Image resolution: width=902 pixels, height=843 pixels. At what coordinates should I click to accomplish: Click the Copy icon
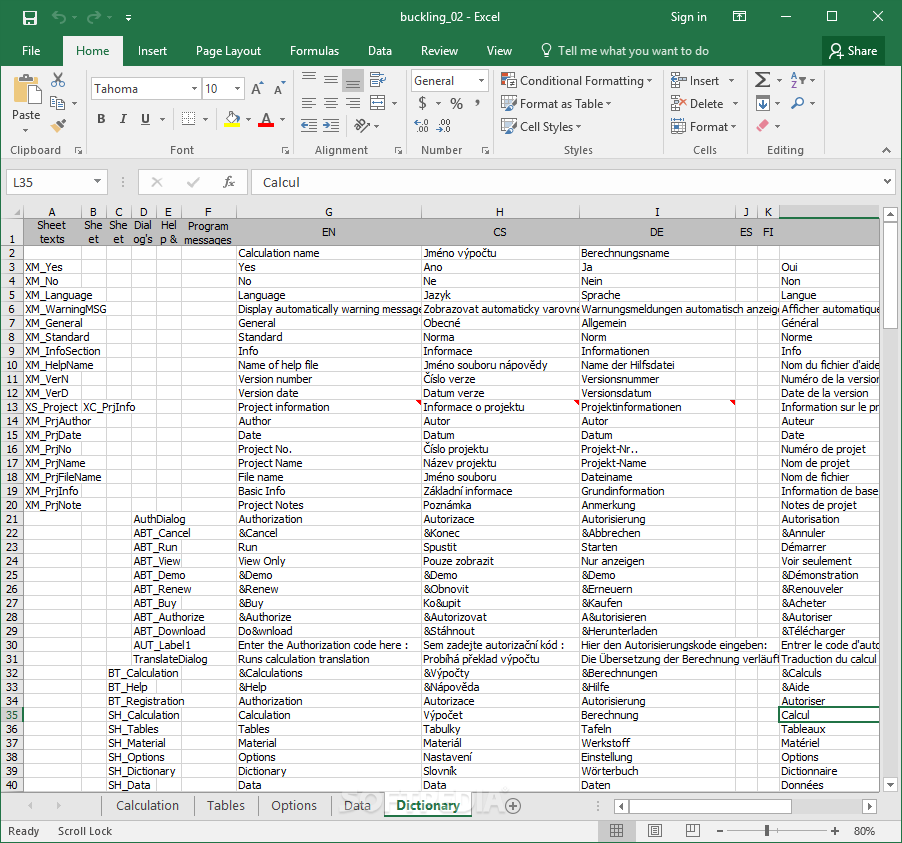click(58, 103)
